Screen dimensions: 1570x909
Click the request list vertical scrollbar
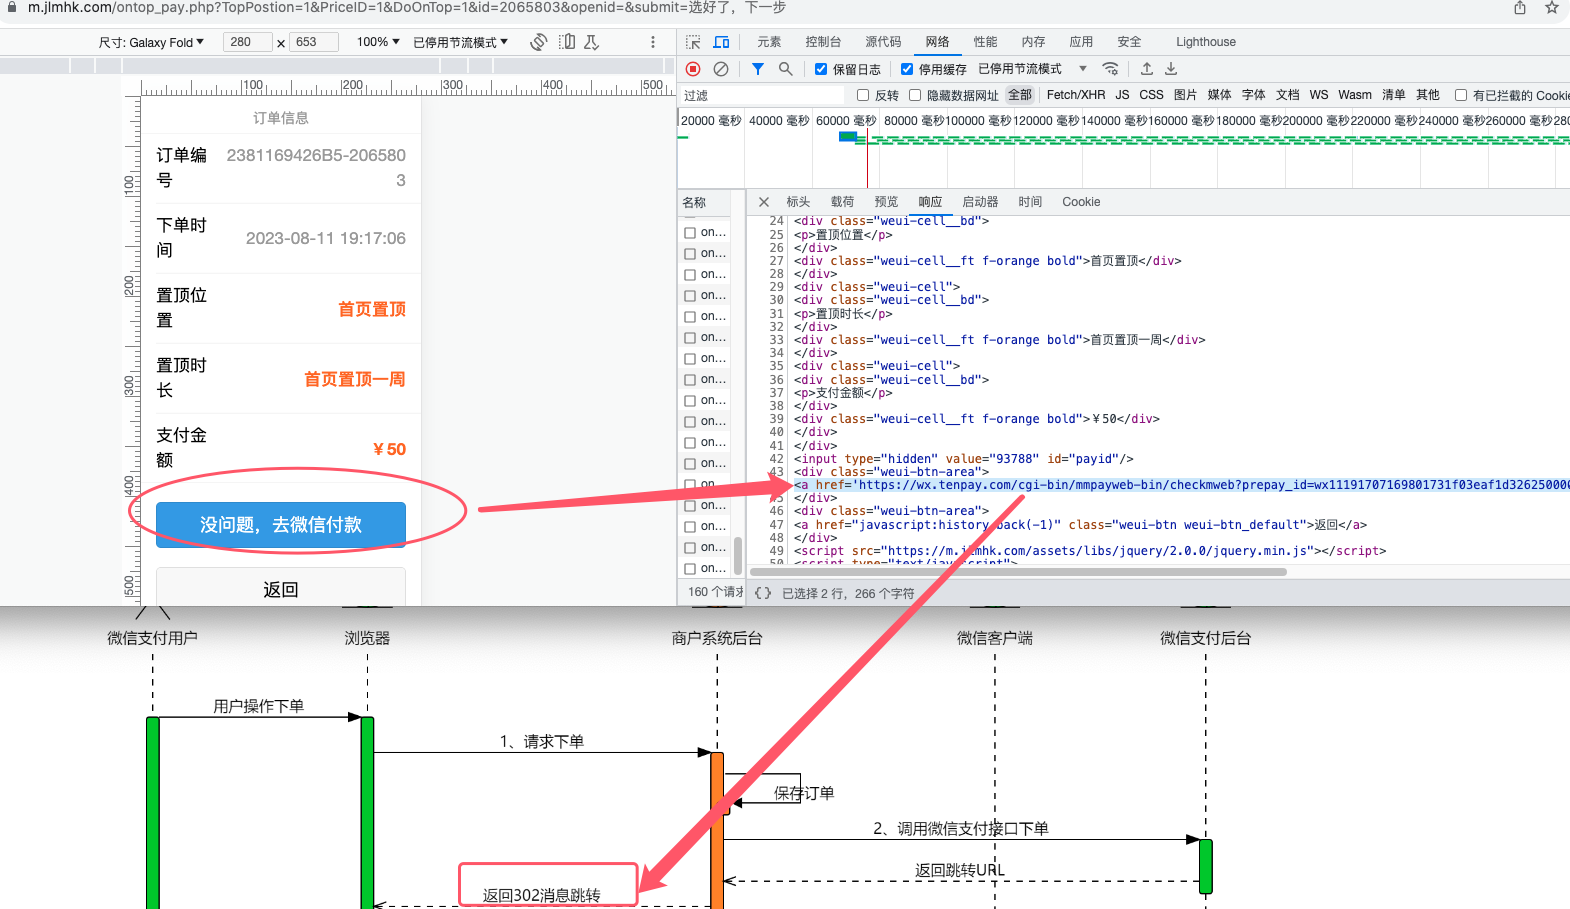point(738,556)
